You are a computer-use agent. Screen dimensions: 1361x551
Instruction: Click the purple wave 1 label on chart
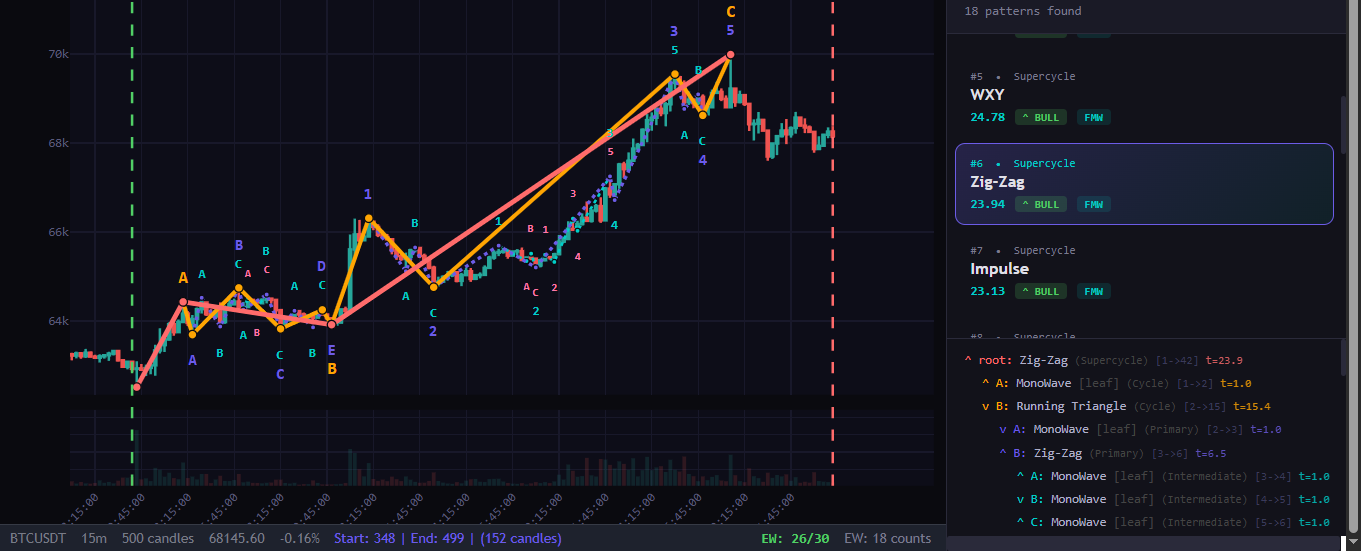(x=368, y=194)
